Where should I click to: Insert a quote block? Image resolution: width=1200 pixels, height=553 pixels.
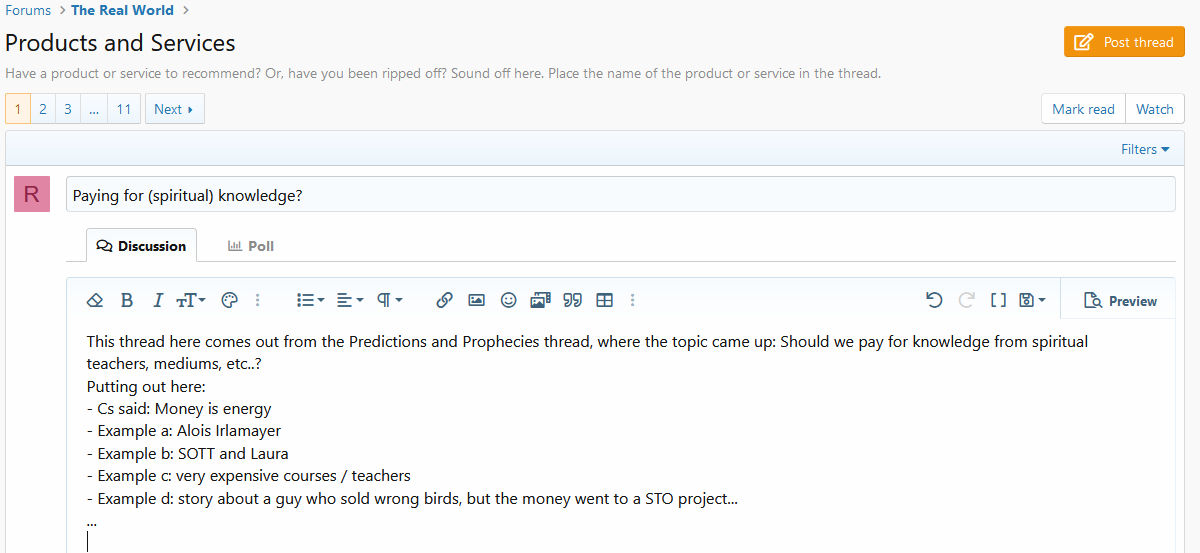573,300
